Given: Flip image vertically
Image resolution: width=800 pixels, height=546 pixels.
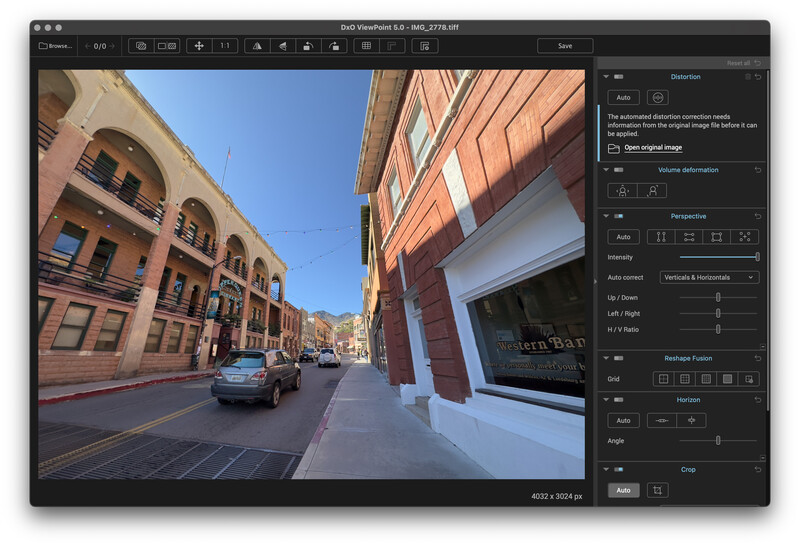Looking at the screenshot, I should (283, 46).
